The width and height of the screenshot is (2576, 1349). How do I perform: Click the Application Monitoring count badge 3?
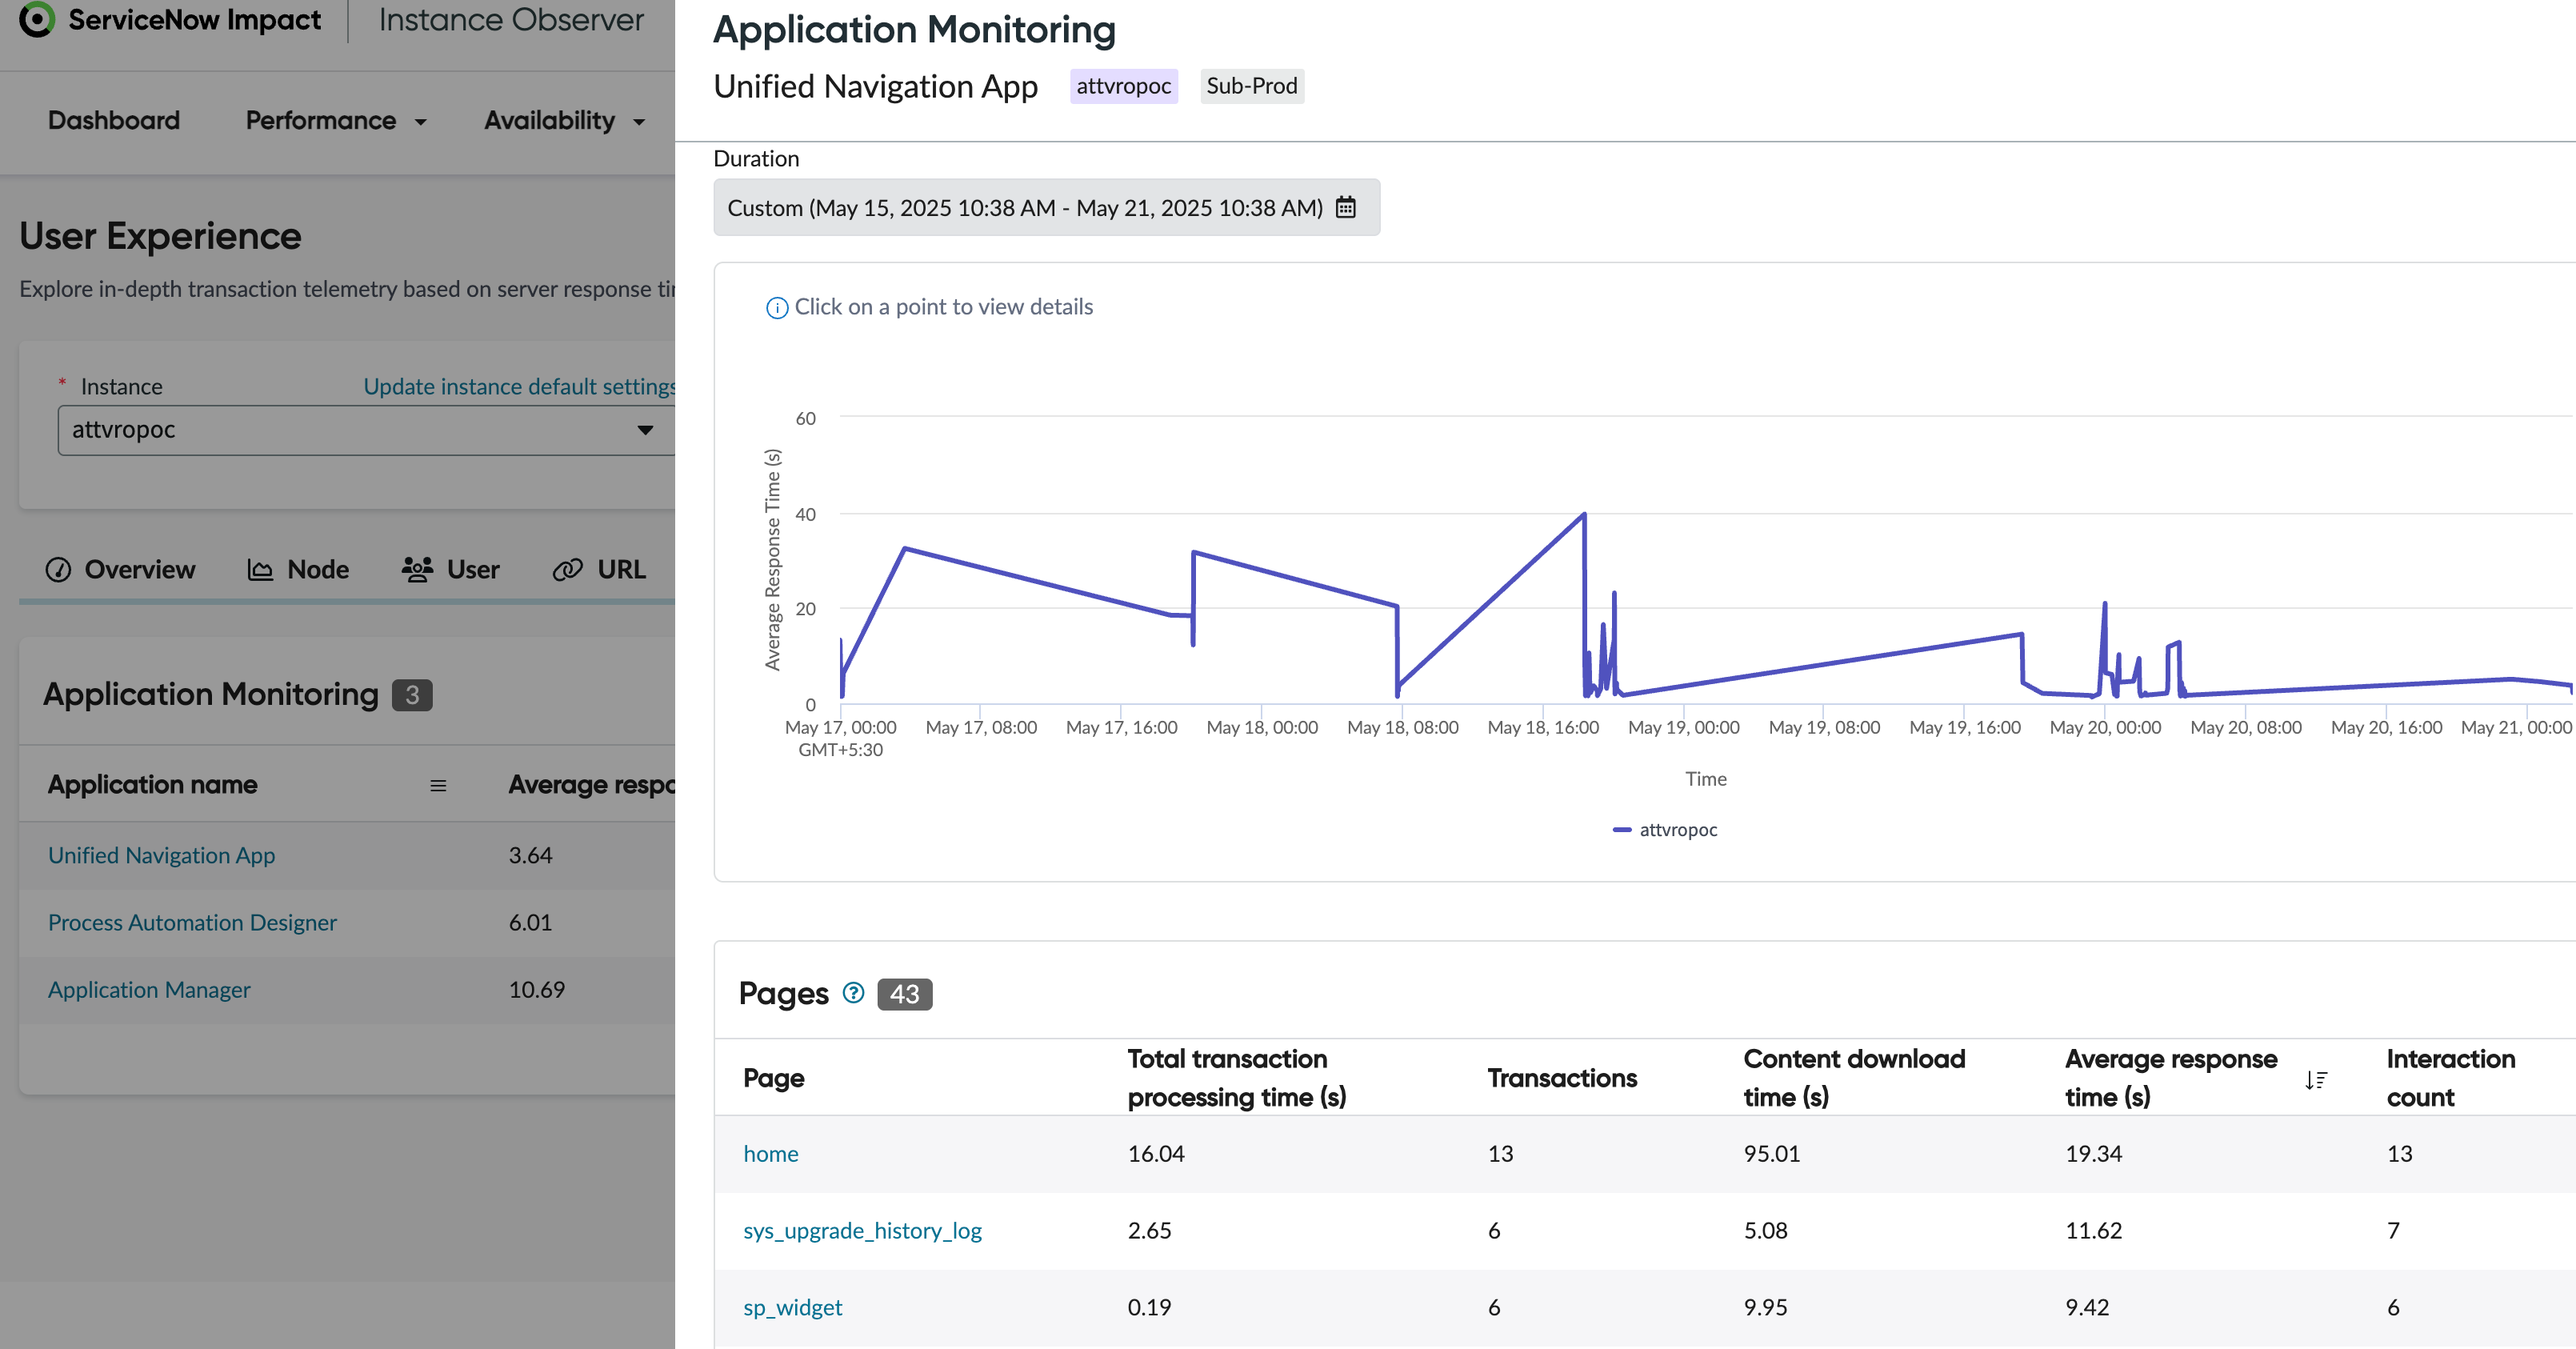[x=412, y=695]
